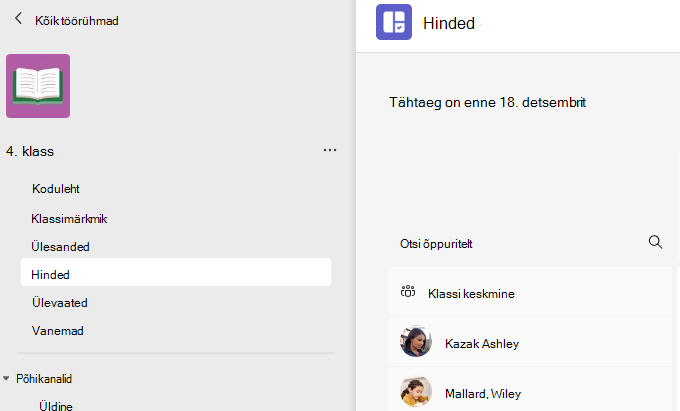Select the Klassi keskmine row

click(530, 291)
